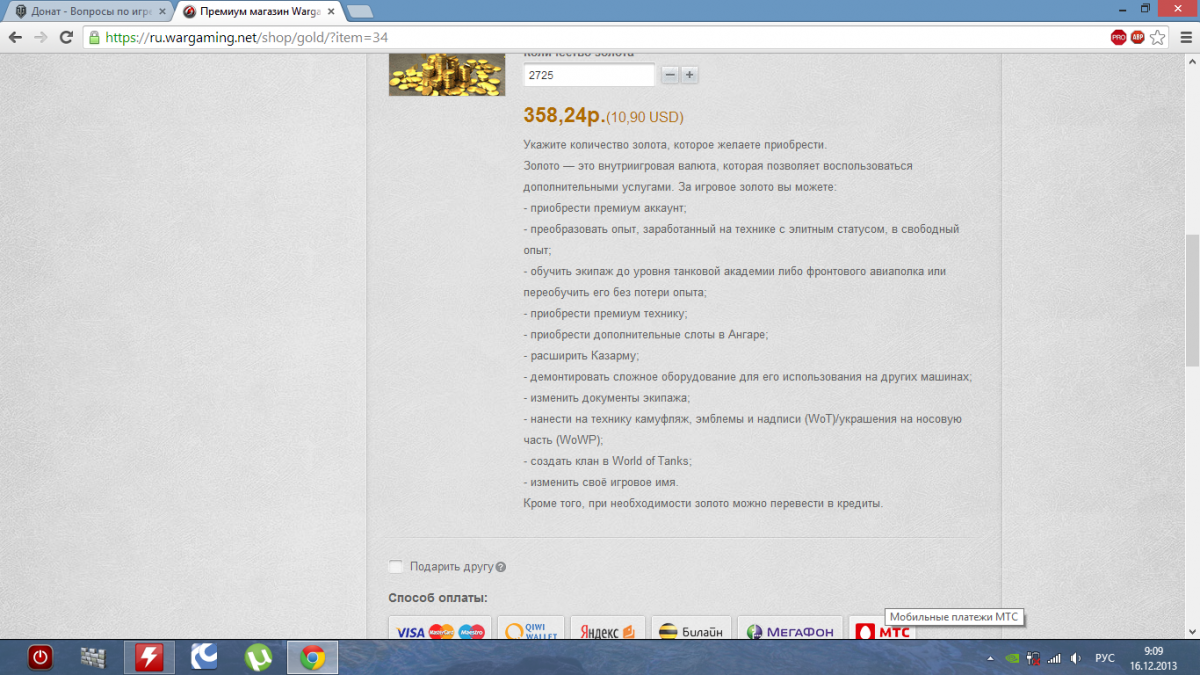Open a new browser tab
Image resolution: width=1200 pixels, height=675 pixels.
coord(360,11)
